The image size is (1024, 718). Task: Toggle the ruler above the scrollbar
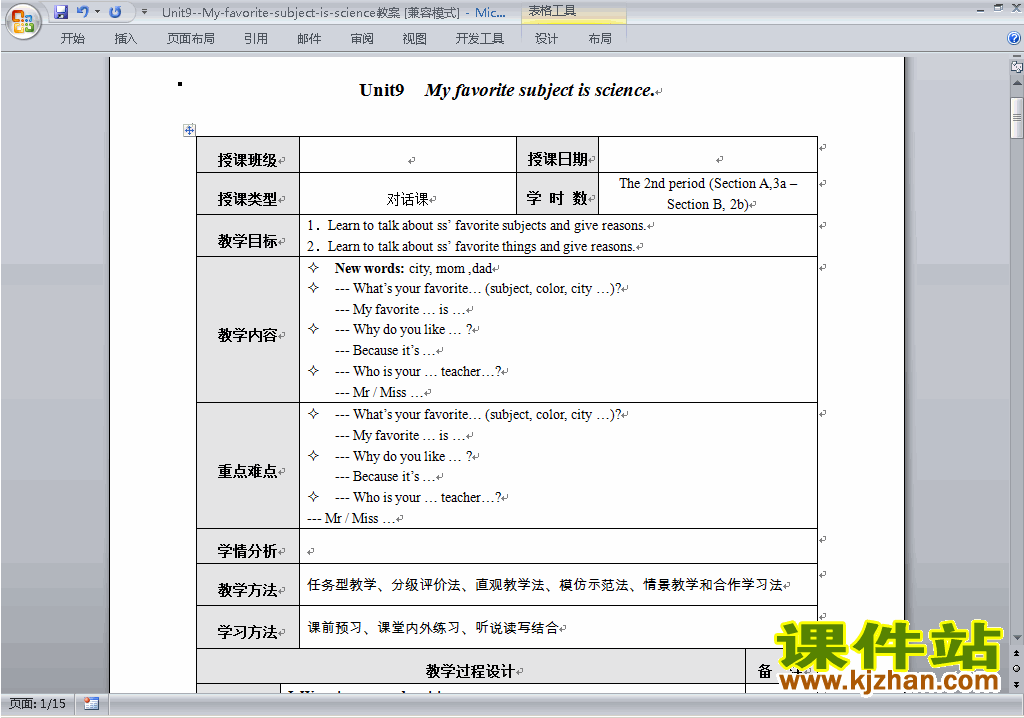click(x=1016, y=66)
